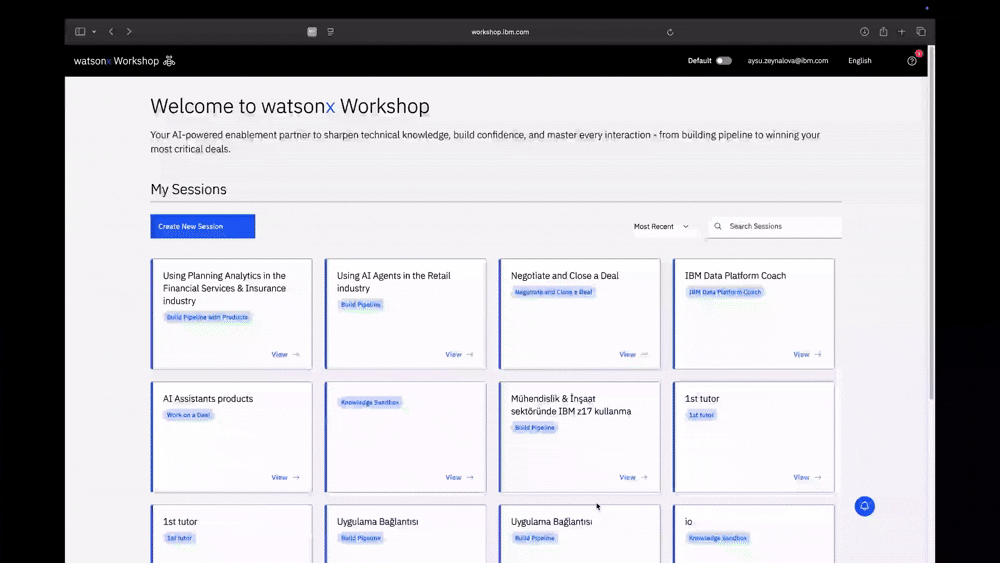View the Negotiate and Close a Deal session
This screenshot has height=563, width=1000.
(x=633, y=355)
